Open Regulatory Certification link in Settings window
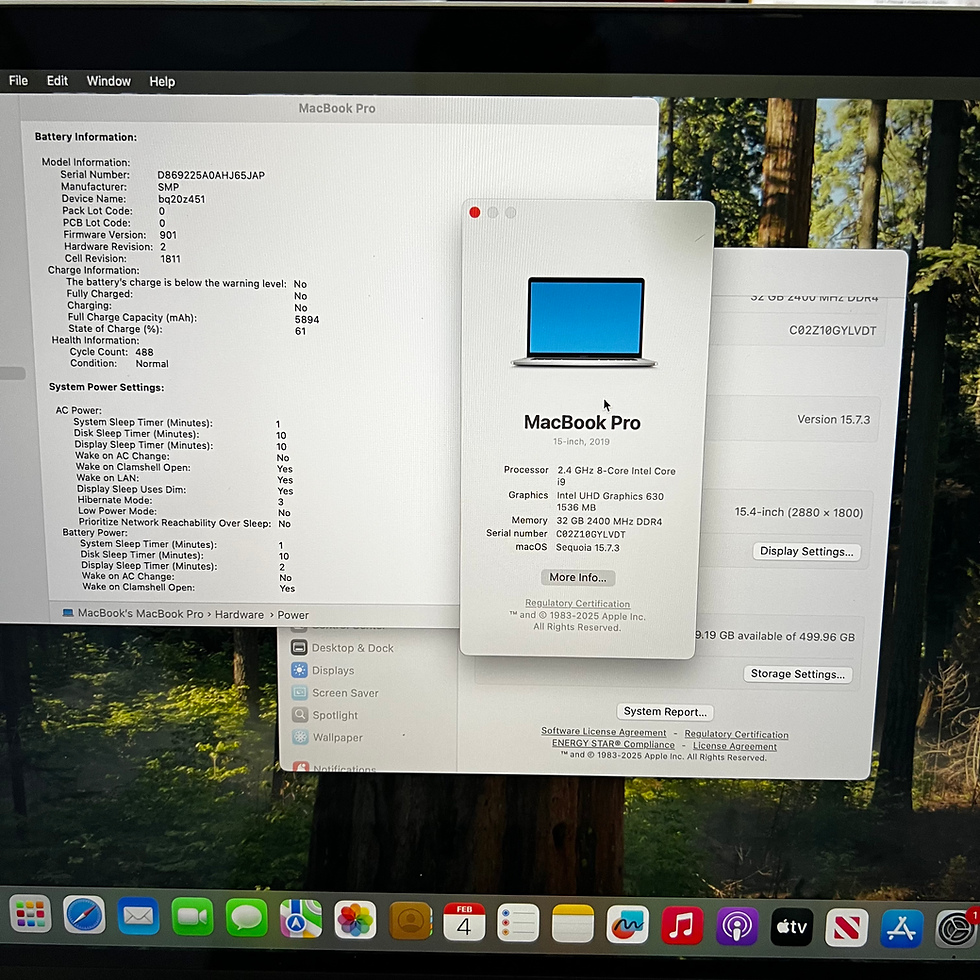This screenshot has width=980, height=980. 736,734
